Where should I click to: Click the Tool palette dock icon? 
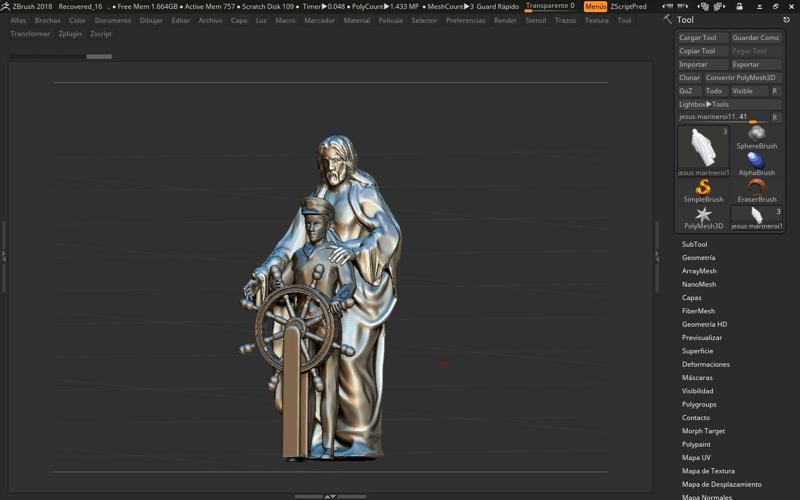[x=786, y=19]
